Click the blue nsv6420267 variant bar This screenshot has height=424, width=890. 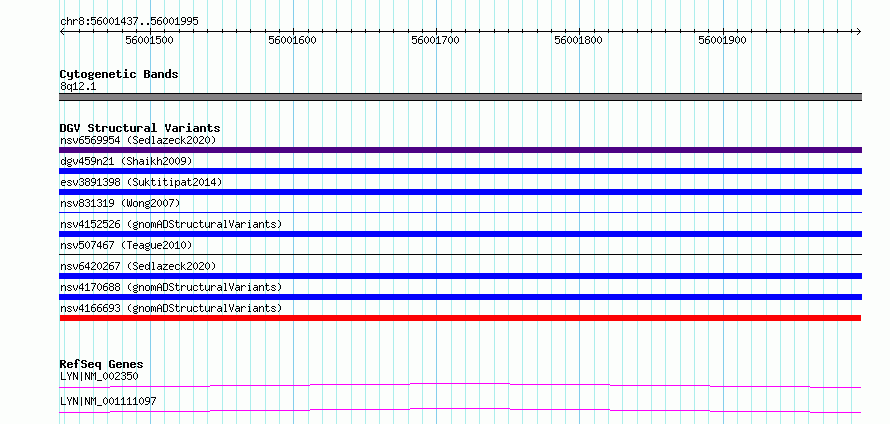(x=460, y=276)
